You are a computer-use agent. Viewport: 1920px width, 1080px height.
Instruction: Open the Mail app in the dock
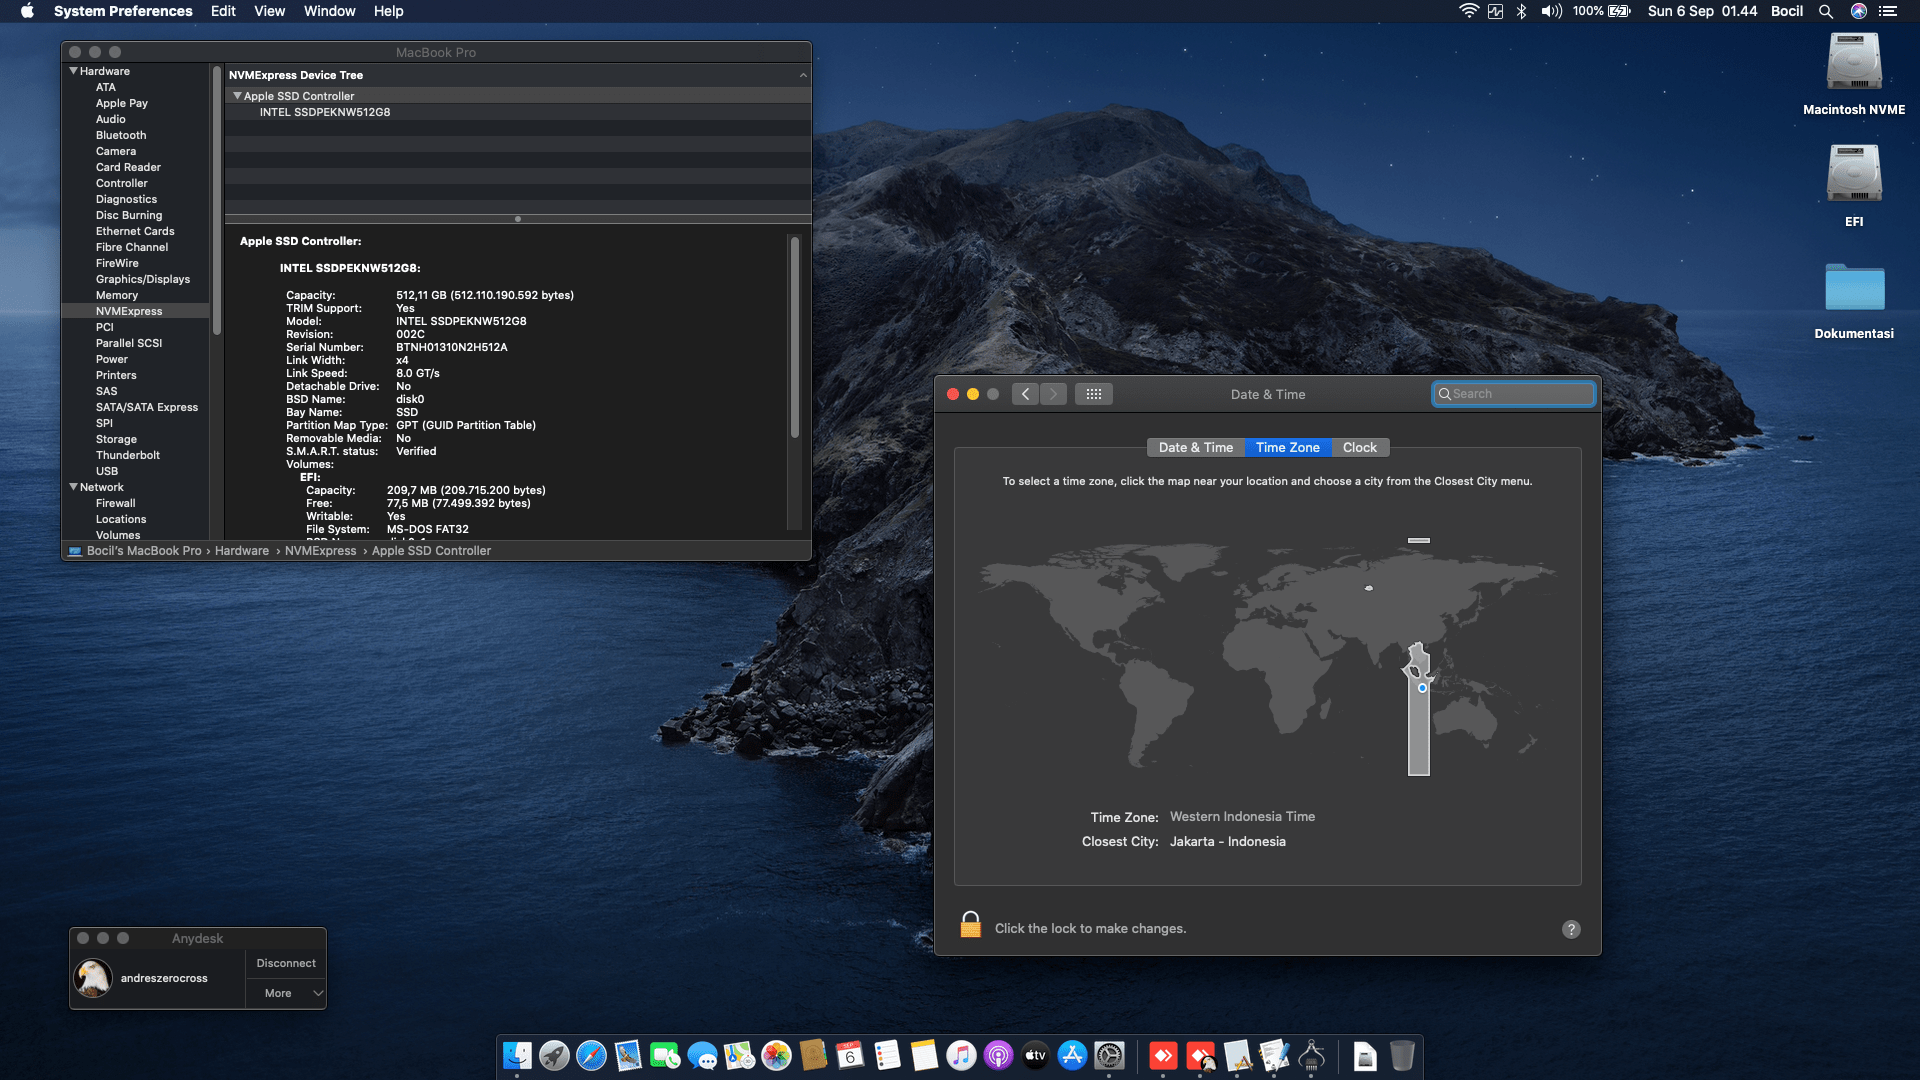tap(628, 1056)
